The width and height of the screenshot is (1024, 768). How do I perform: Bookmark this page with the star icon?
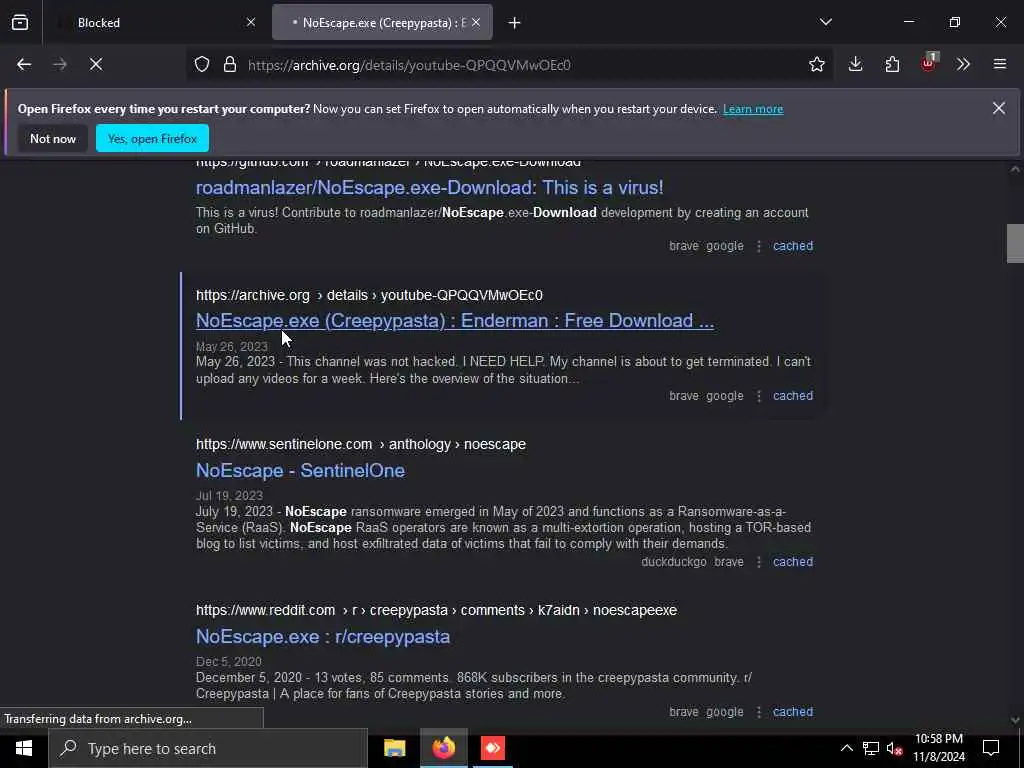(x=816, y=65)
